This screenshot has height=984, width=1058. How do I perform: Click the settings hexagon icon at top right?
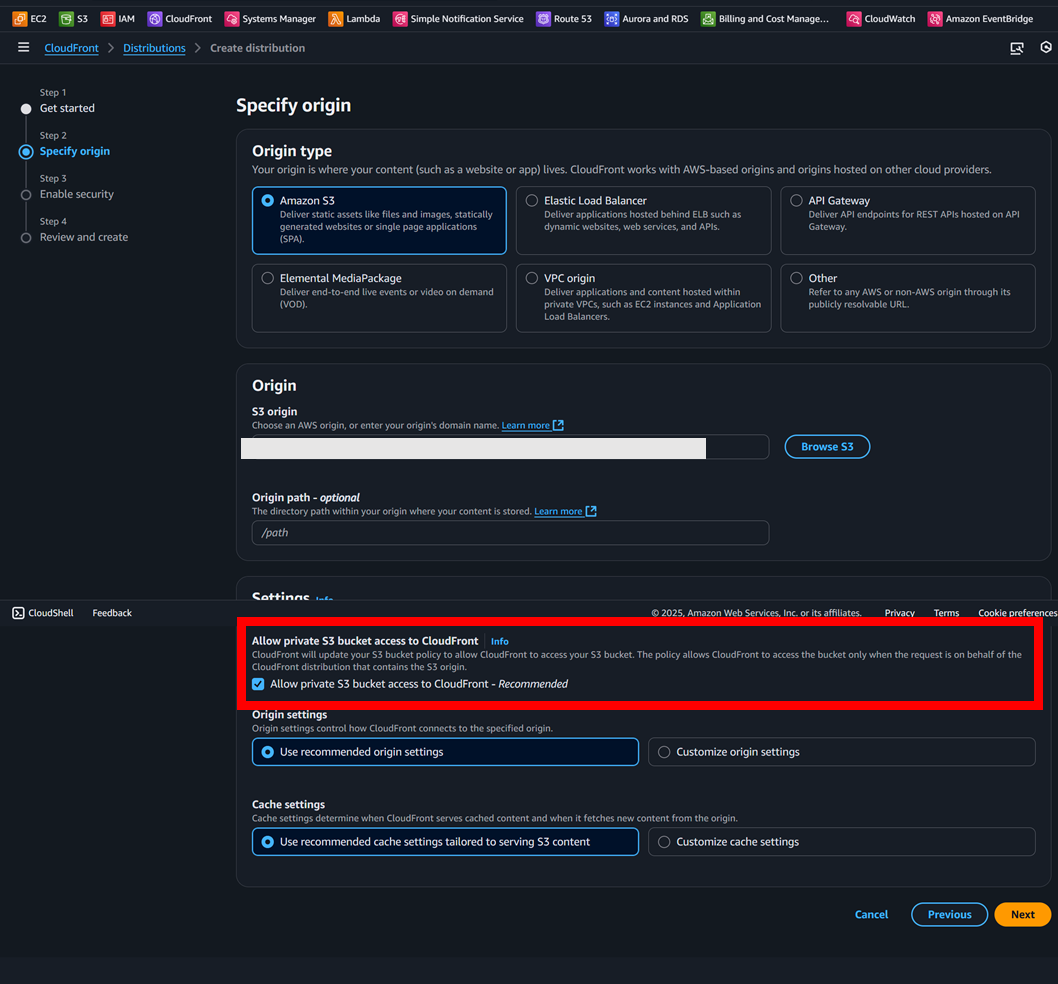(1046, 47)
